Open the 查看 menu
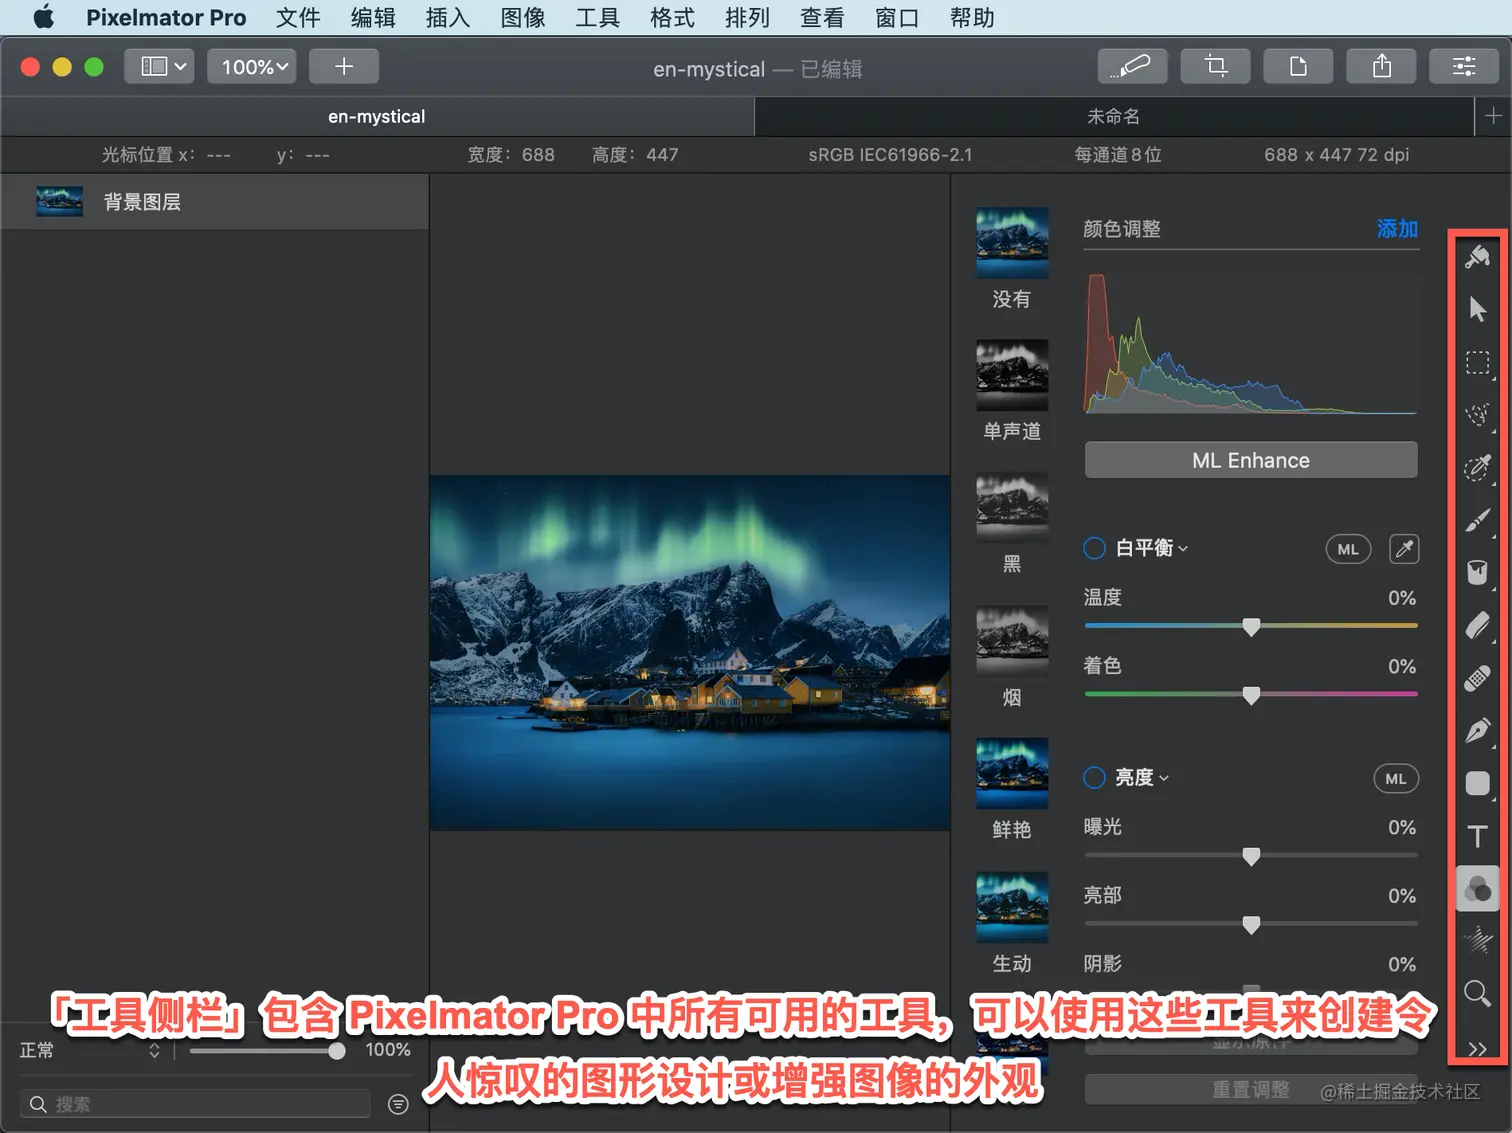Image resolution: width=1512 pixels, height=1133 pixels. 822,18
